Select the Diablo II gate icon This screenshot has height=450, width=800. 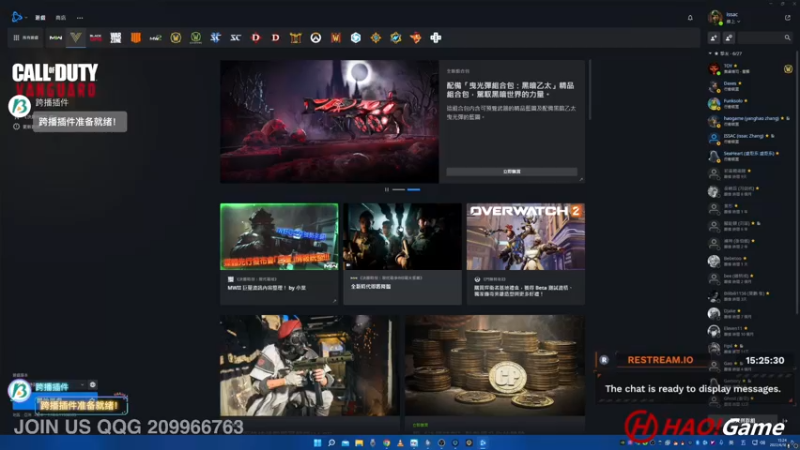click(295, 38)
